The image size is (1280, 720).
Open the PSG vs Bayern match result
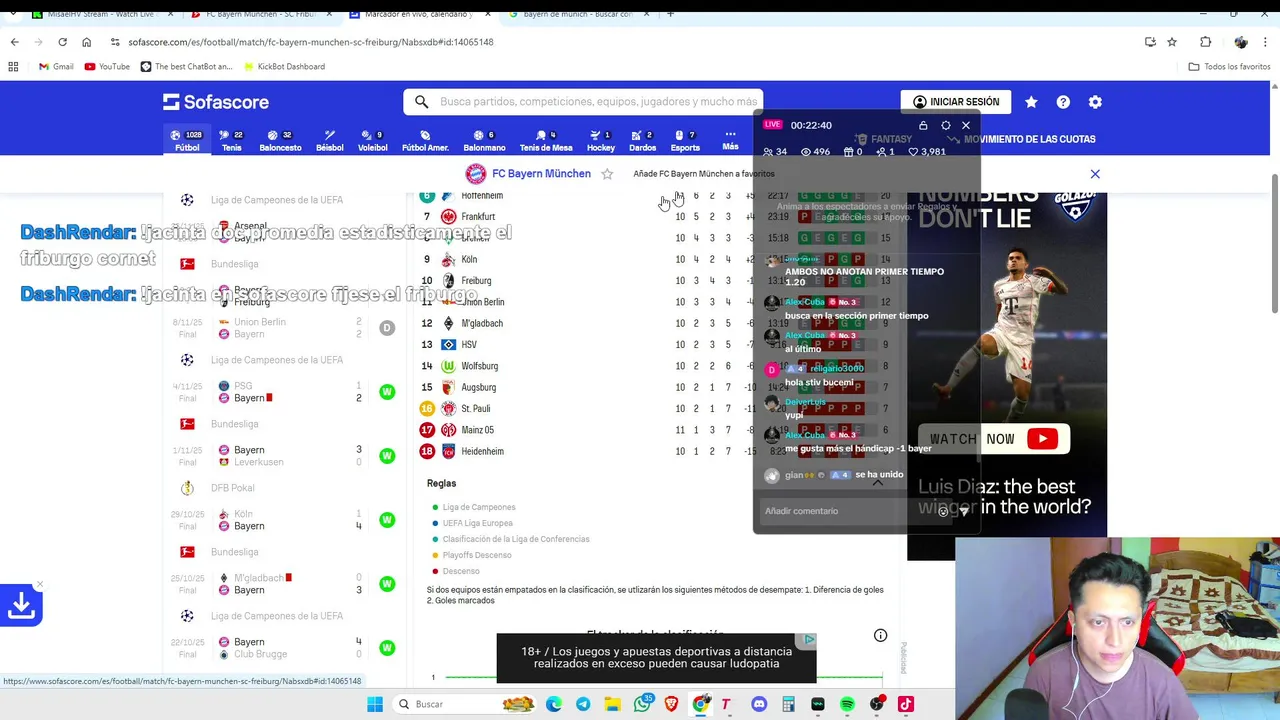pos(285,392)
